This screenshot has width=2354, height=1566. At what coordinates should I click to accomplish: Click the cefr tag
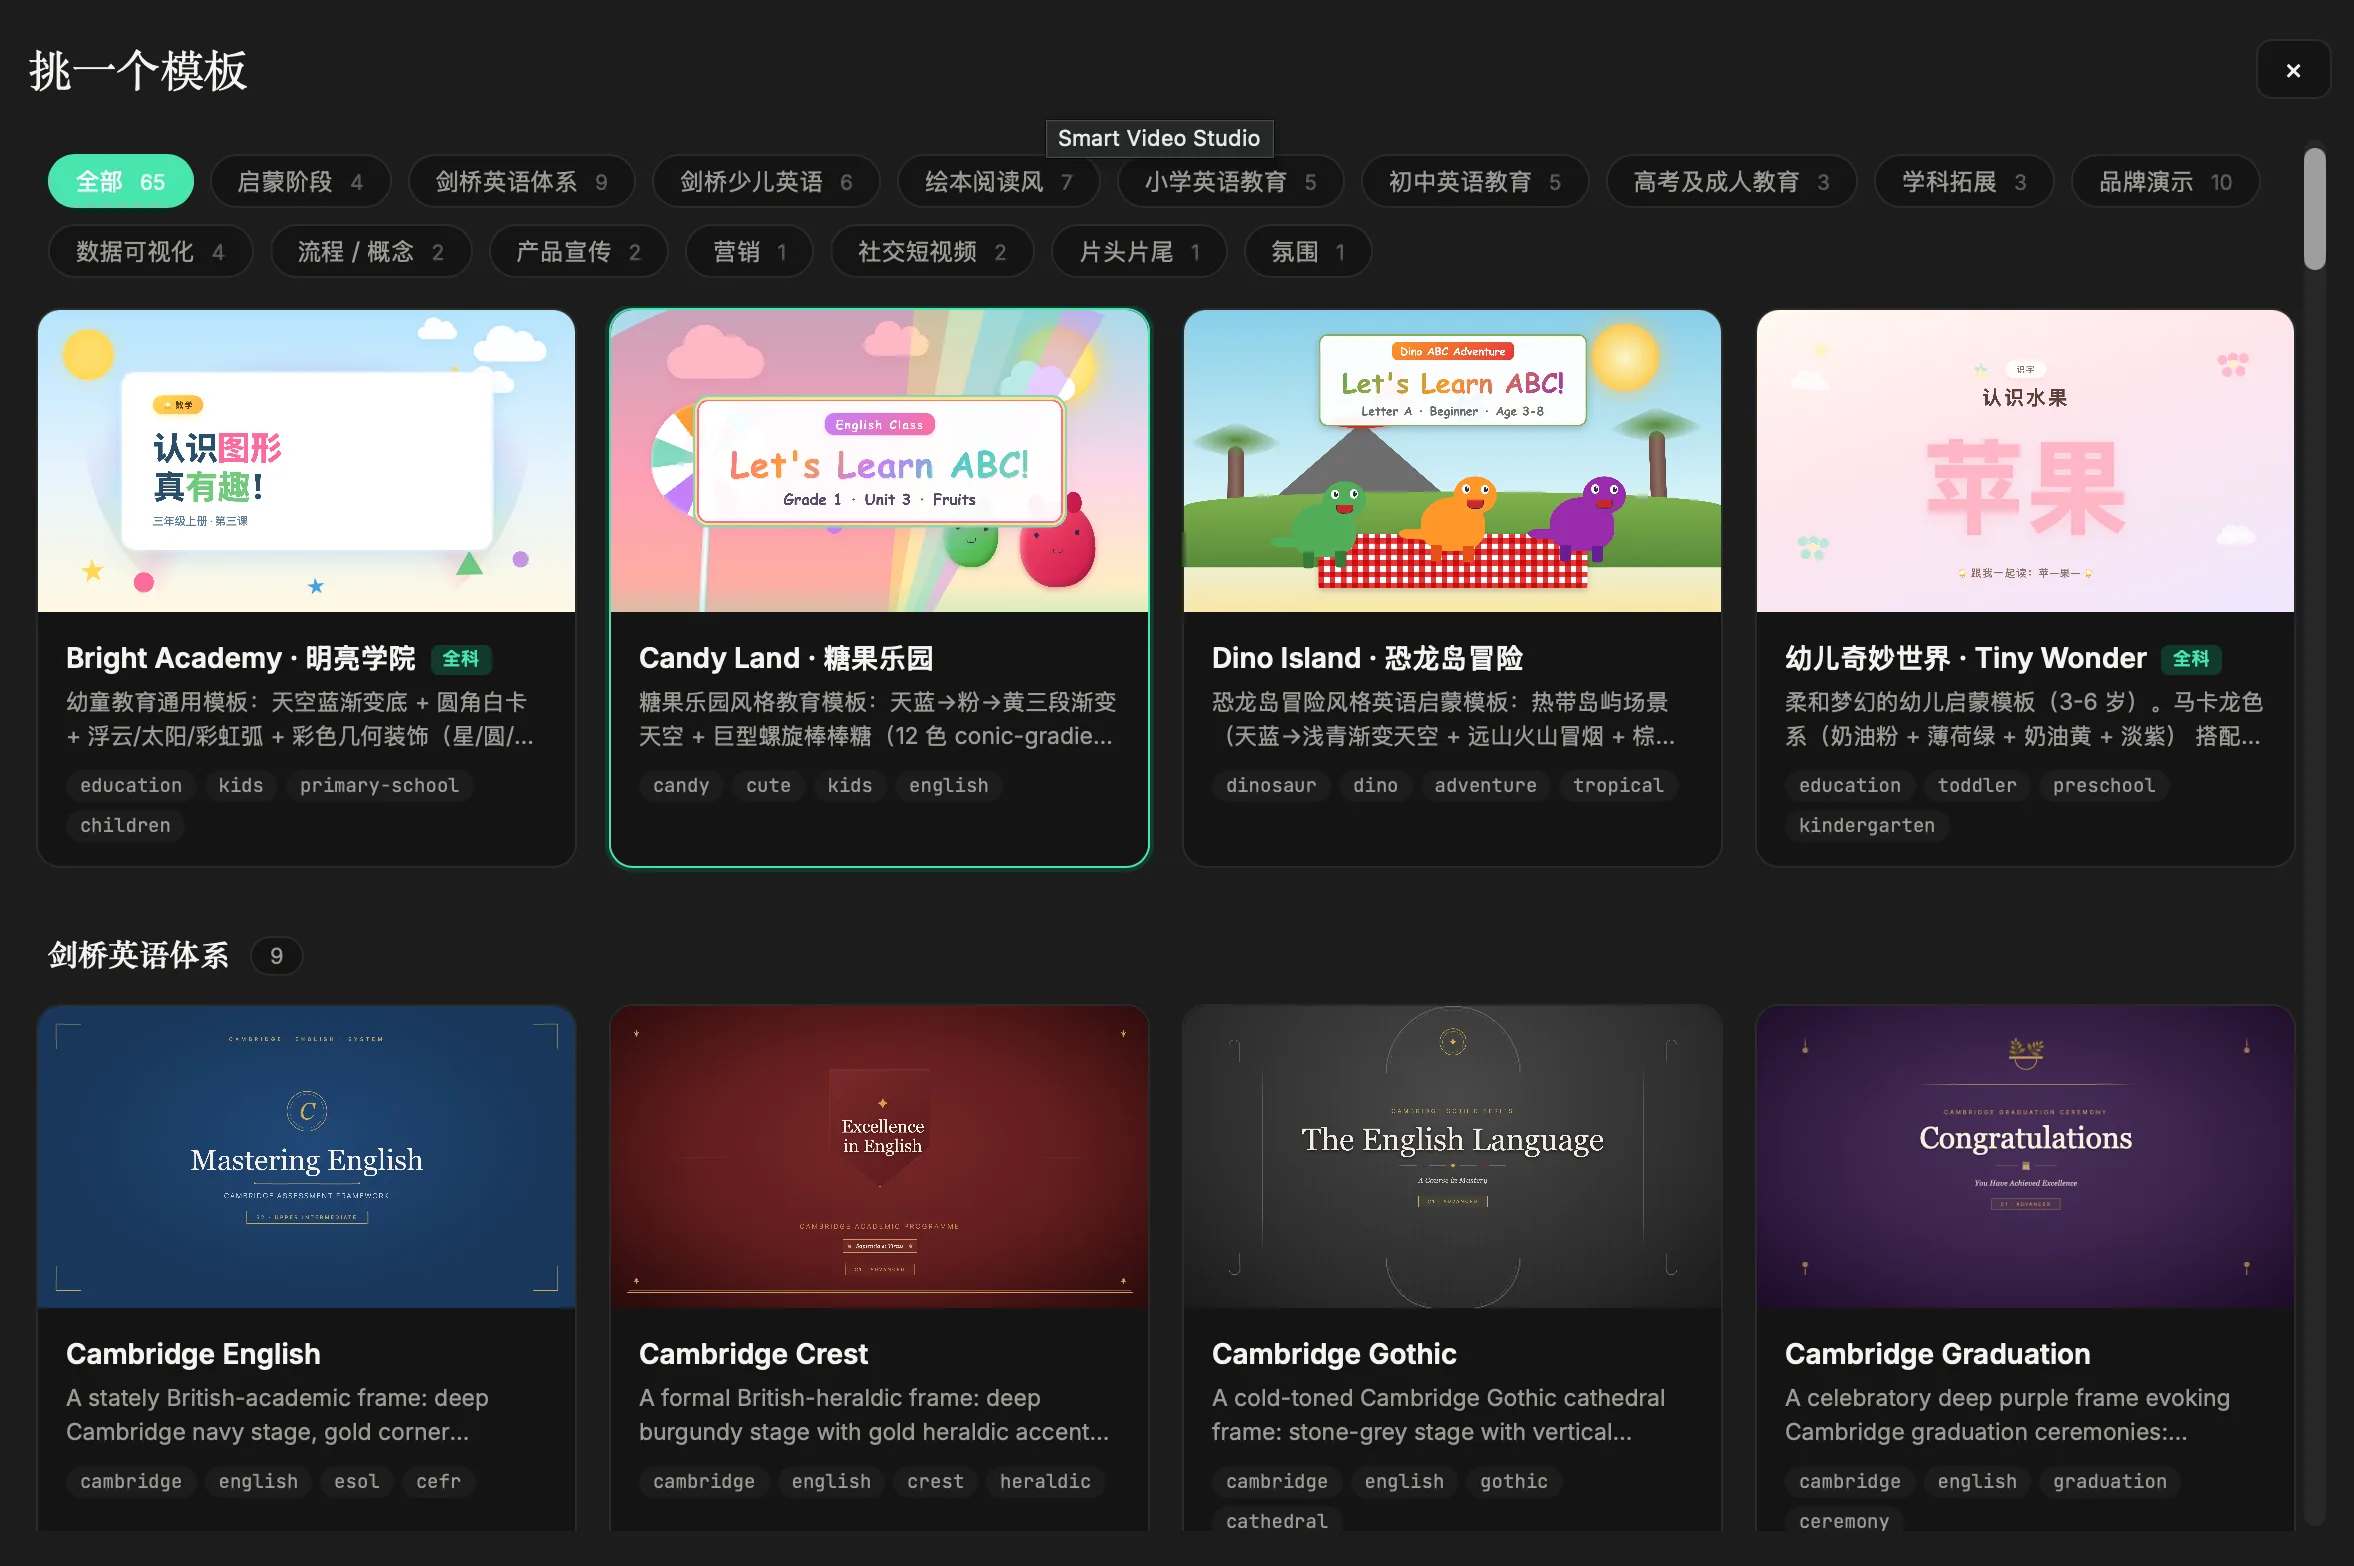pyautogui.click(x=438, y=1482)
